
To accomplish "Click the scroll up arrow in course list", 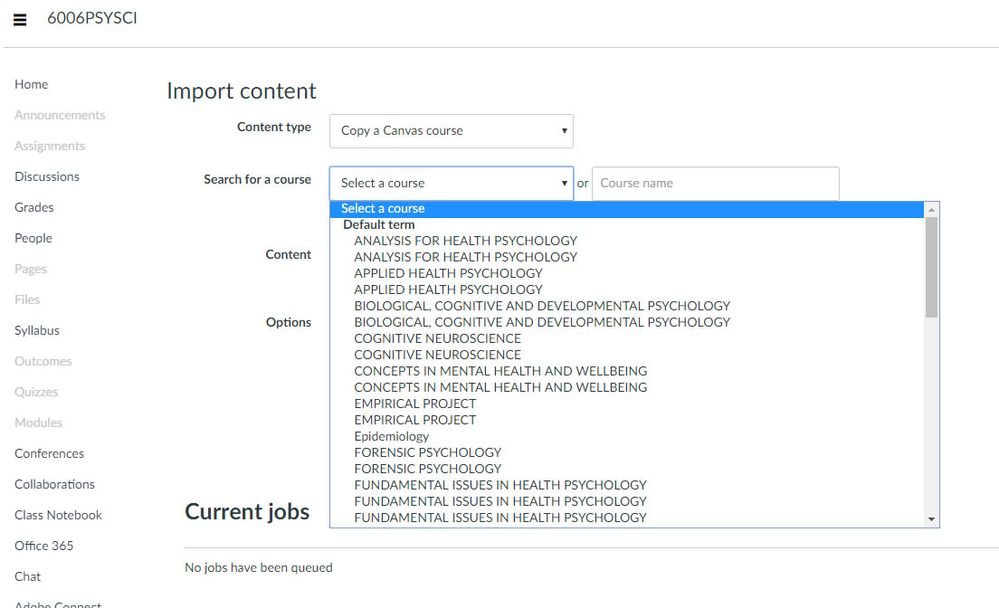I will (932, 210).
